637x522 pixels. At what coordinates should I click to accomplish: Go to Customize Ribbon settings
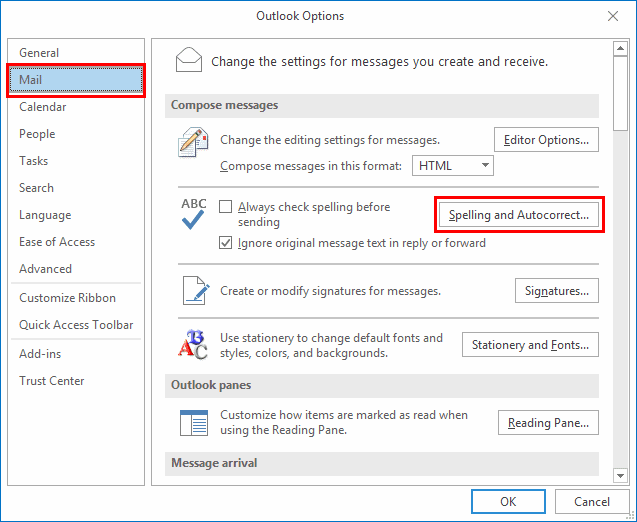[67, 298]
